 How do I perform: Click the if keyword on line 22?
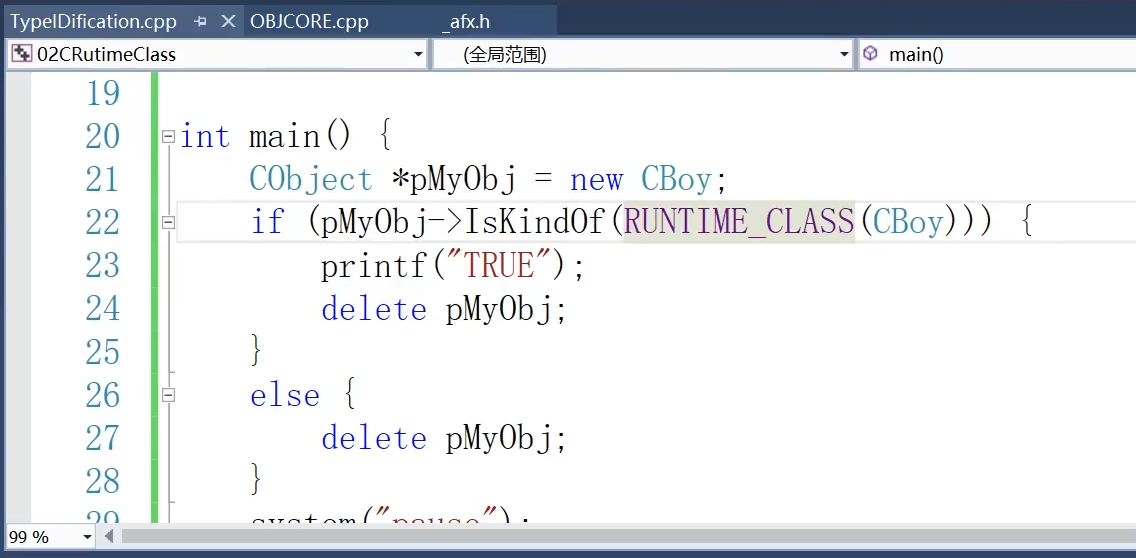[x=267, y=222]
